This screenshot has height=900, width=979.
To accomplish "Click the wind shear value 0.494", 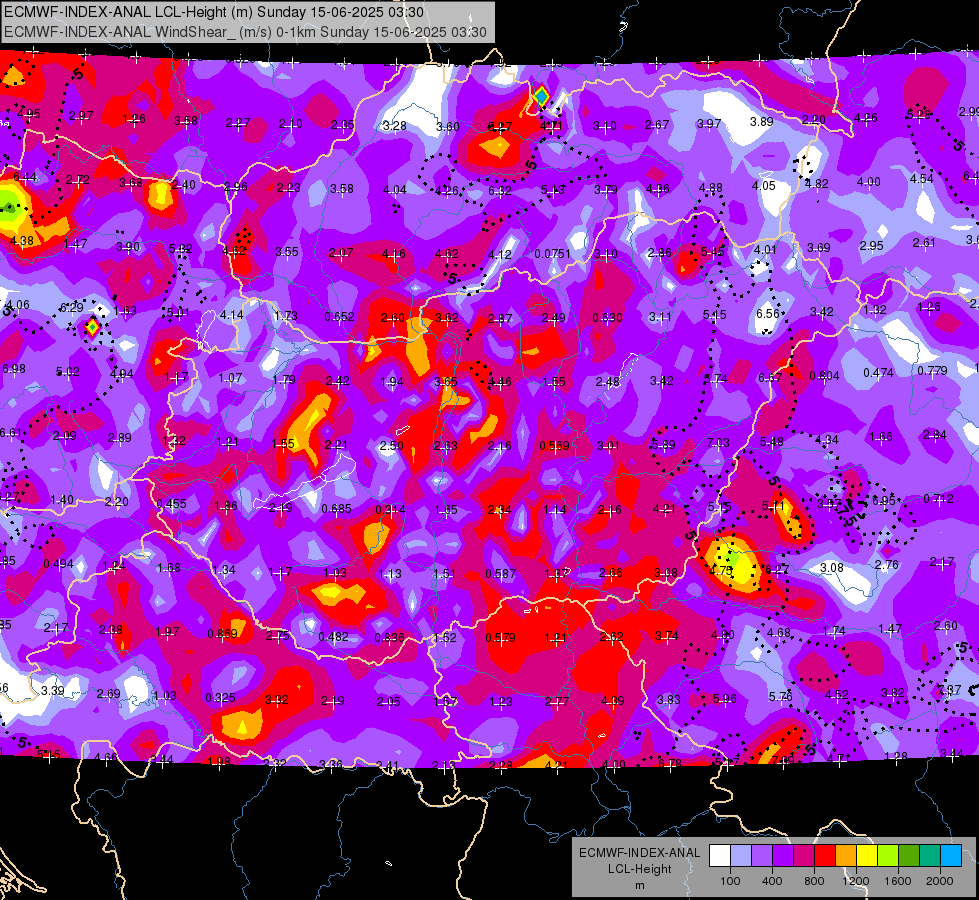I will pyautogui.click(x=58, y=563).
